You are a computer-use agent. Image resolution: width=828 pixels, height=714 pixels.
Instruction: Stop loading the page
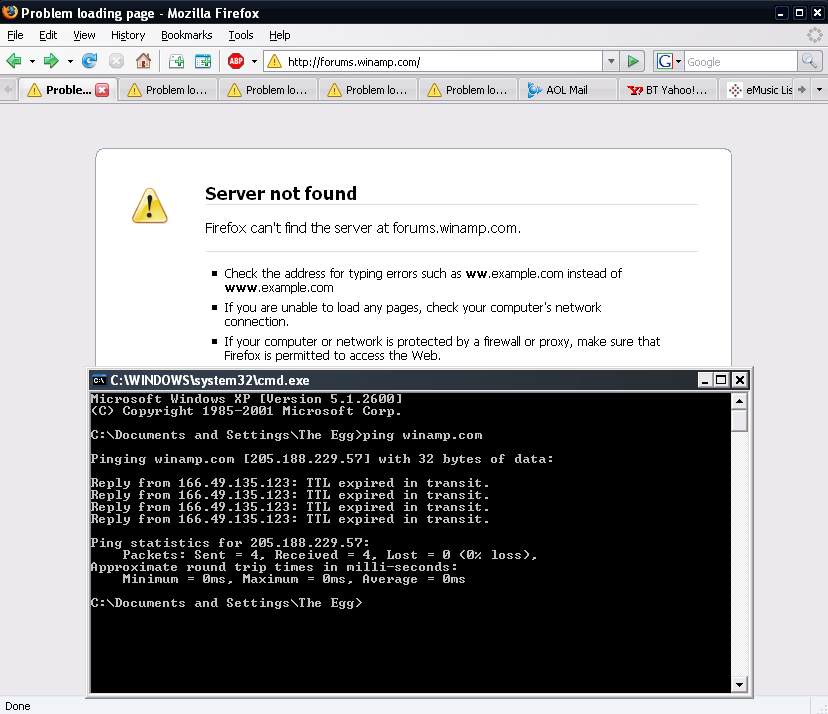(x=116, y=61)
